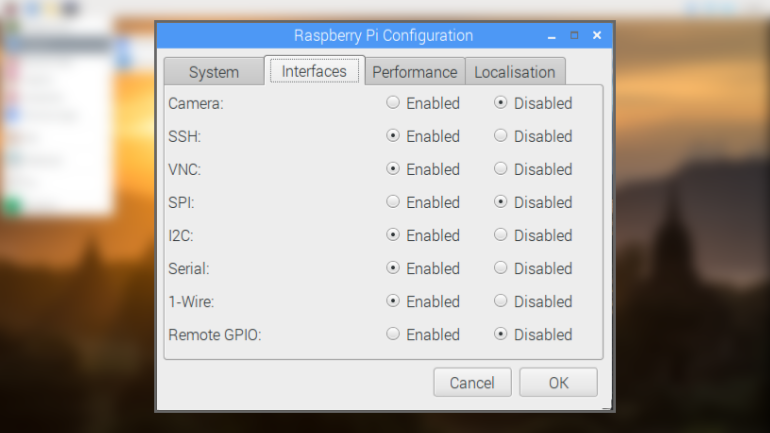770x433 pixels.
Task: Click the SPI: label
Action: [181, 203]
